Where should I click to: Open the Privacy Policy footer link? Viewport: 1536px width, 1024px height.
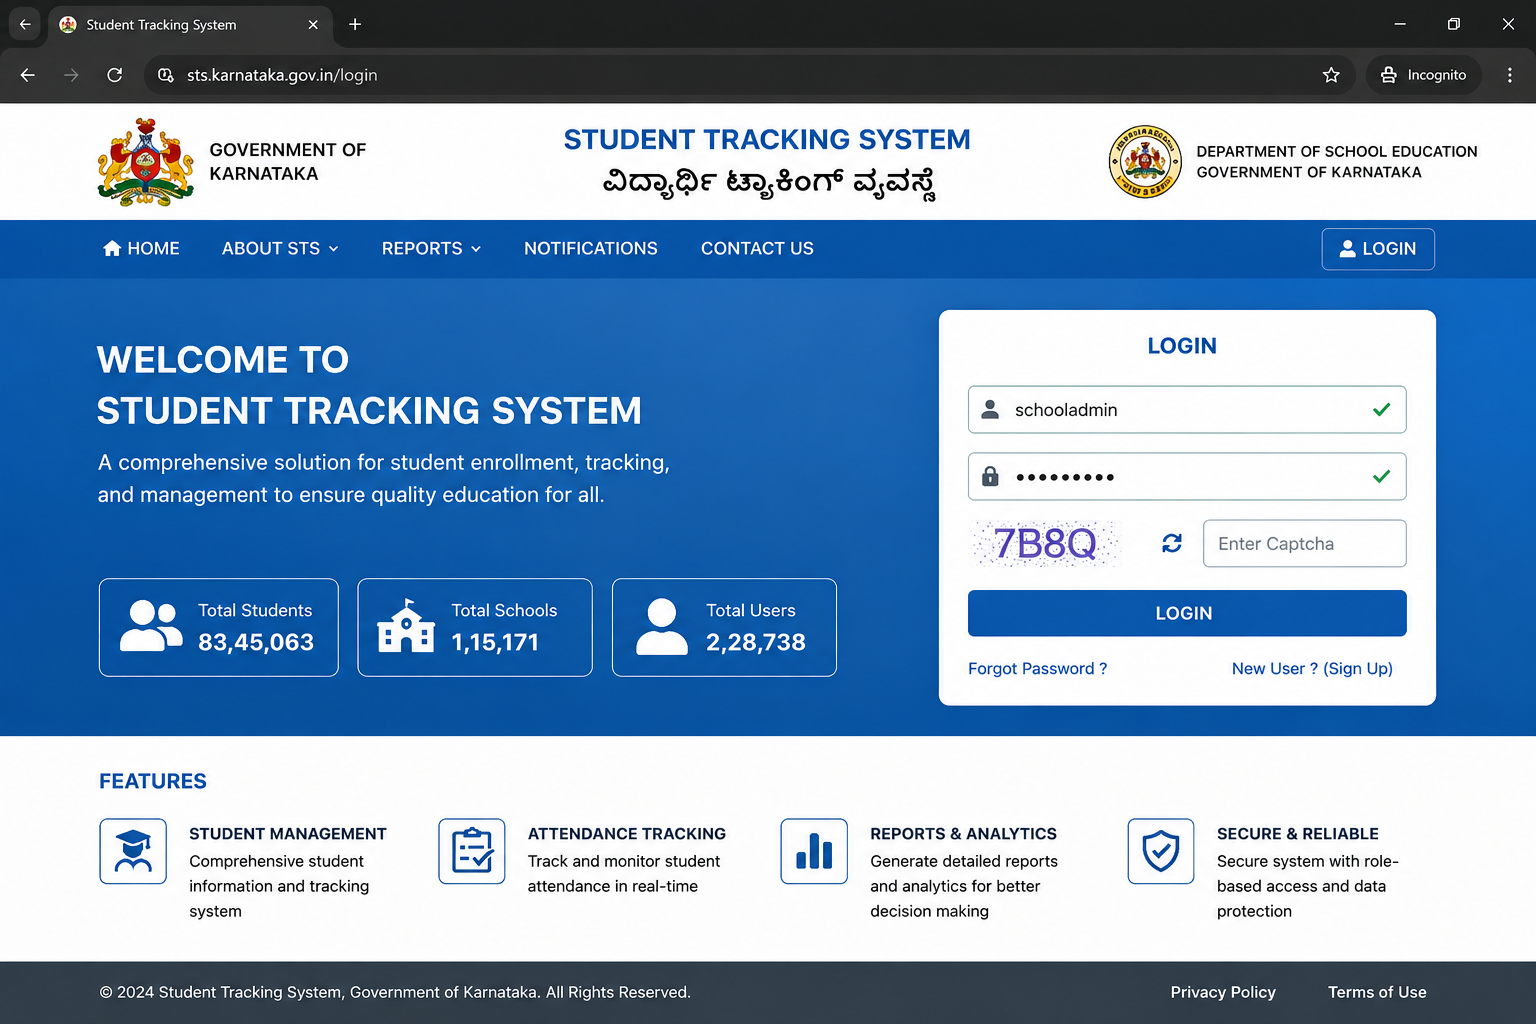[1223, 992]
